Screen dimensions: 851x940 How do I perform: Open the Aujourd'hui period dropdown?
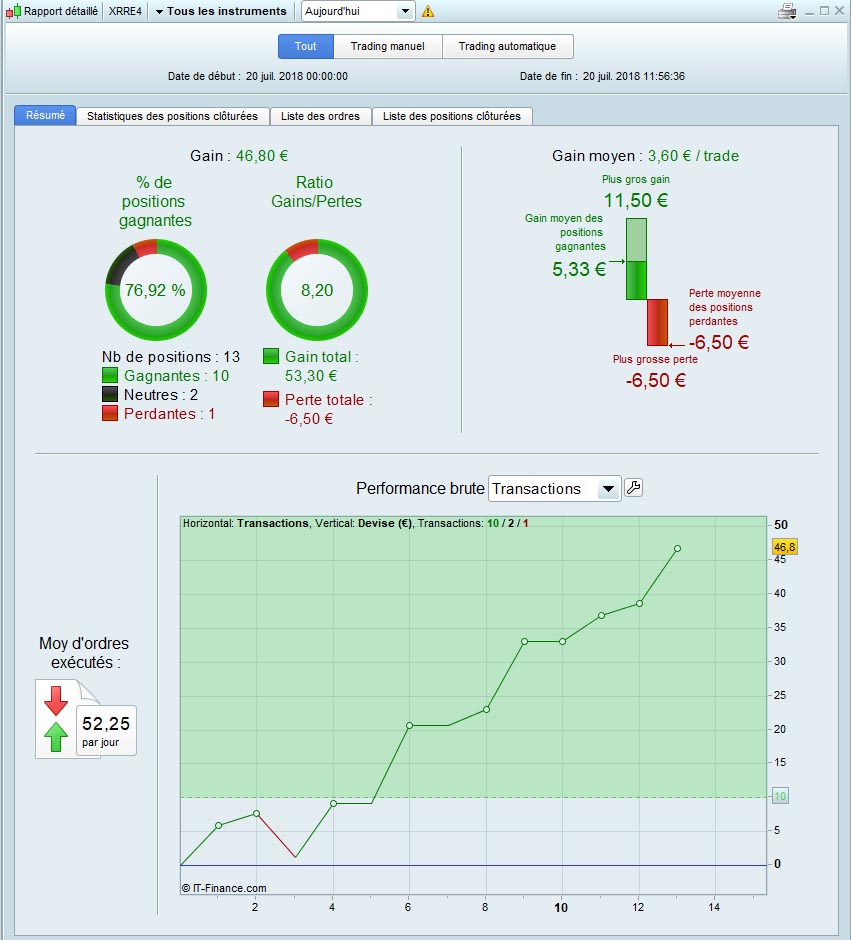click(x=358, y=11)
